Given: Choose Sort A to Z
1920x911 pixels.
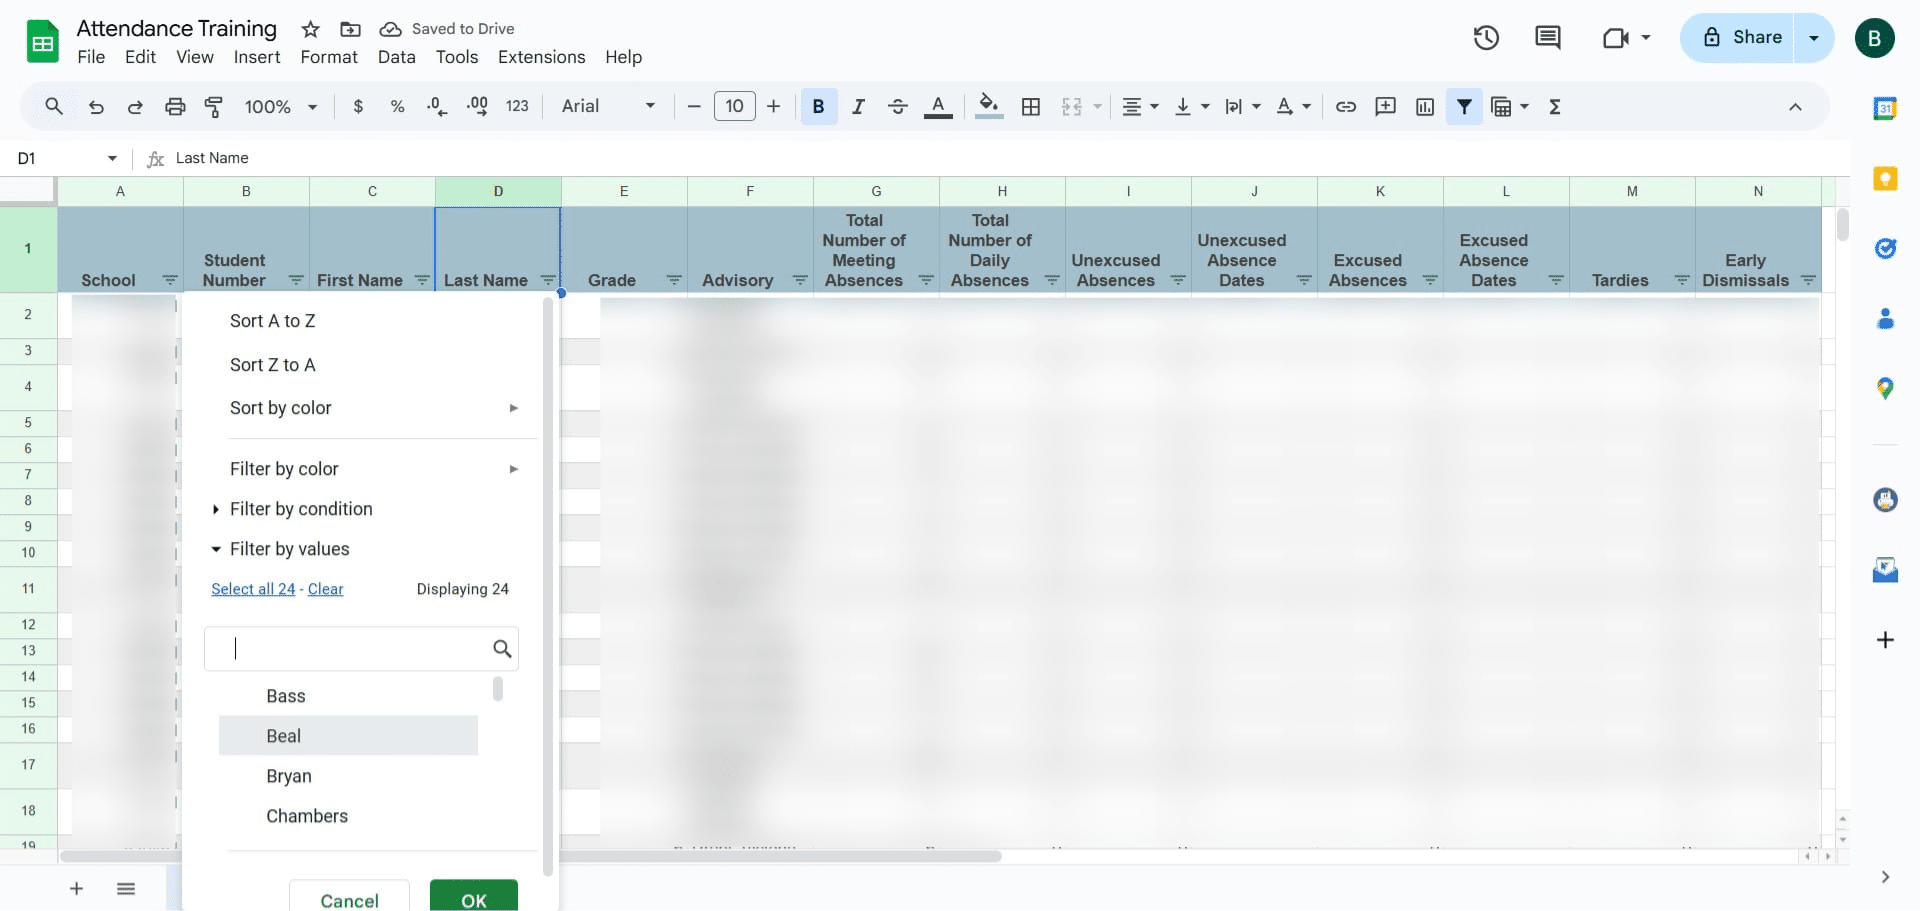Looking at the screenshot, I should pyautogui.click(x=273, y=321).
